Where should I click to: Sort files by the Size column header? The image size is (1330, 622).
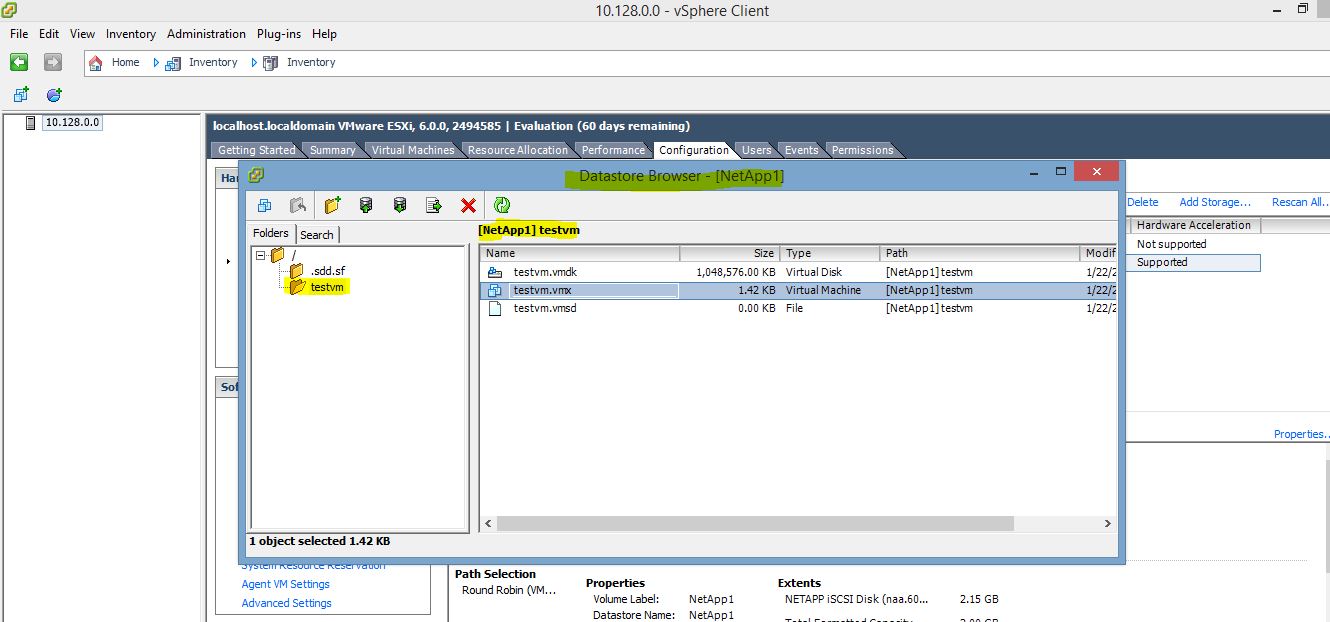coord(762,253)
